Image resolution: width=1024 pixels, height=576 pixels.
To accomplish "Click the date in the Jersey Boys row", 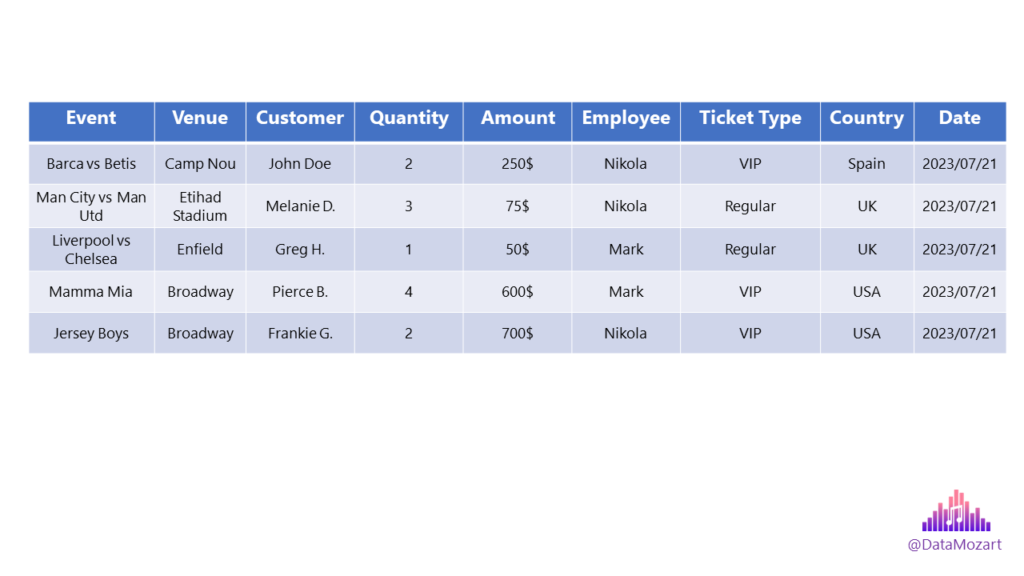I will pyautogui.click(x=960, y=333).
